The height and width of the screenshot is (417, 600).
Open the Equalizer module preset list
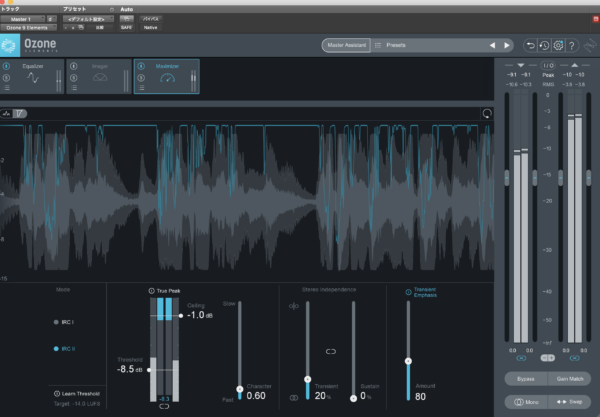click(x=6, y=88)
